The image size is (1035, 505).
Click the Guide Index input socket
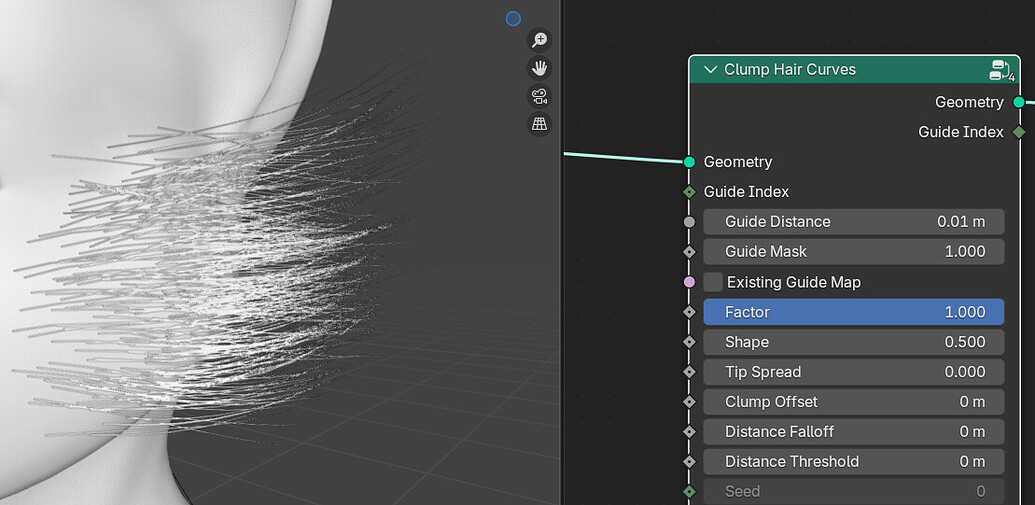tap(690, 192)
